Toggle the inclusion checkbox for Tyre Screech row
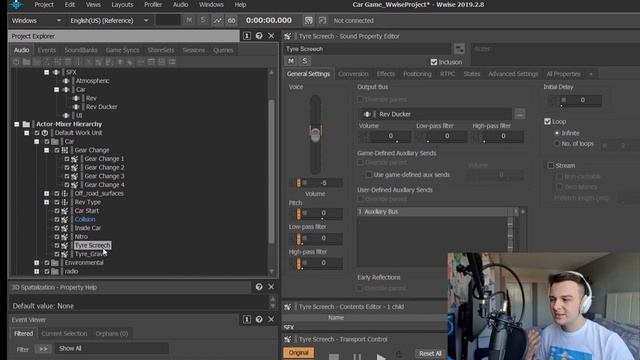This screenshot has height=360, width=640. point(57,245)
